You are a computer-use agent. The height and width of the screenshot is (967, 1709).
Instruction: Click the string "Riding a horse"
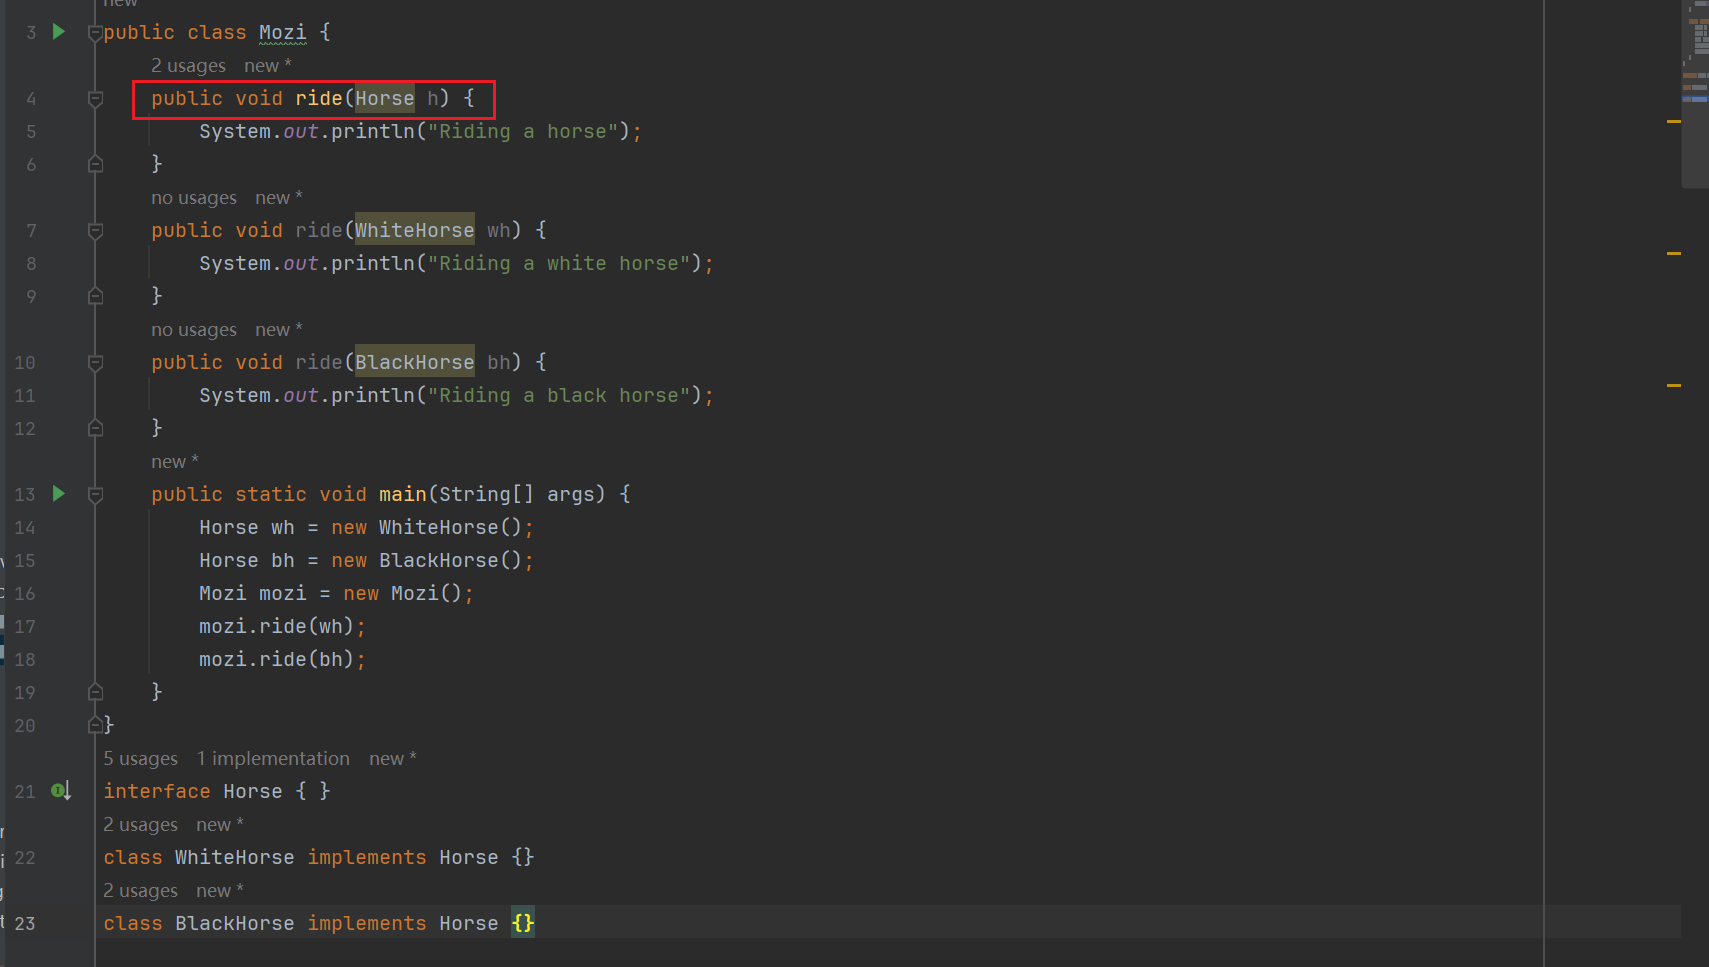point(523,132)
